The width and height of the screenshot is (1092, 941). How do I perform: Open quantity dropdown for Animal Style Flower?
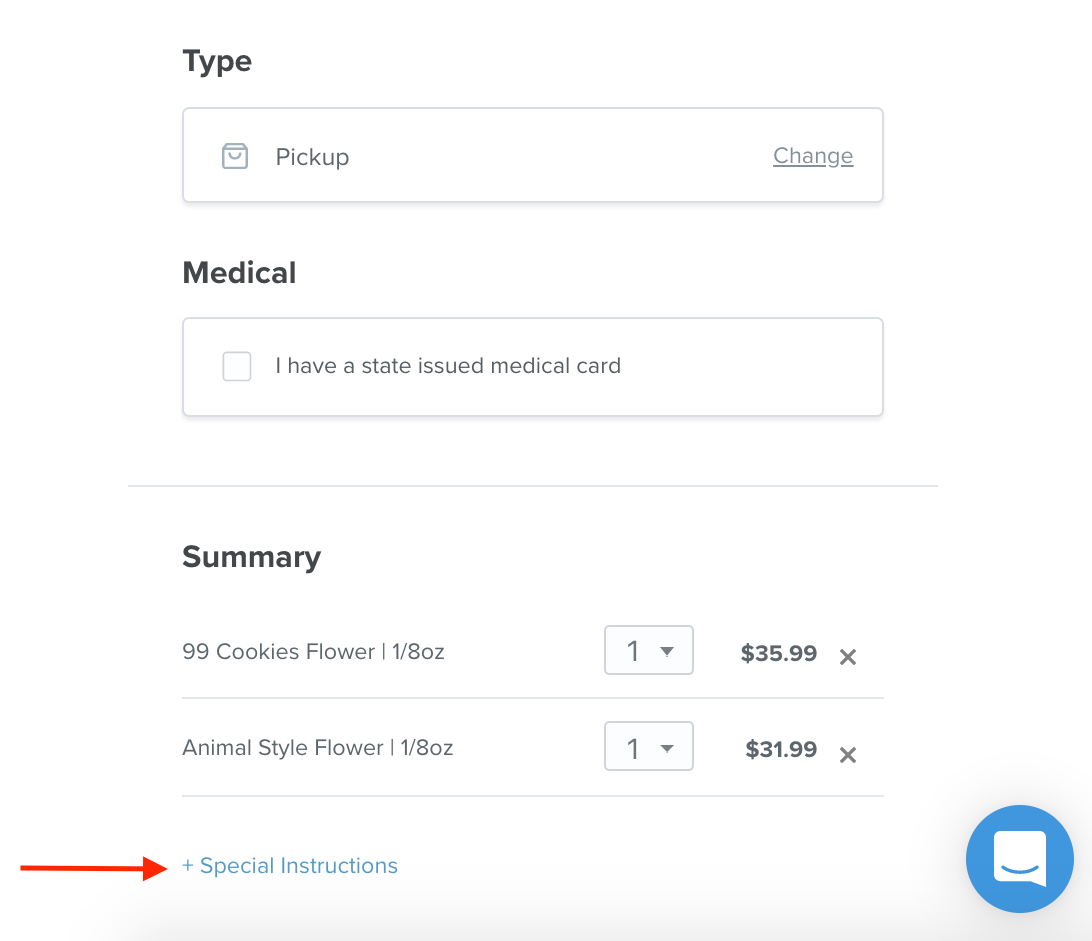pyautogui.click(x=649, y=747)
